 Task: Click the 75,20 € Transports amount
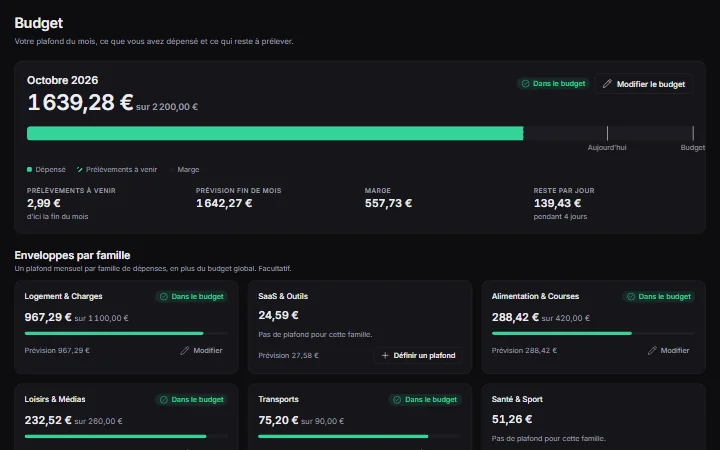click(278, 420)
